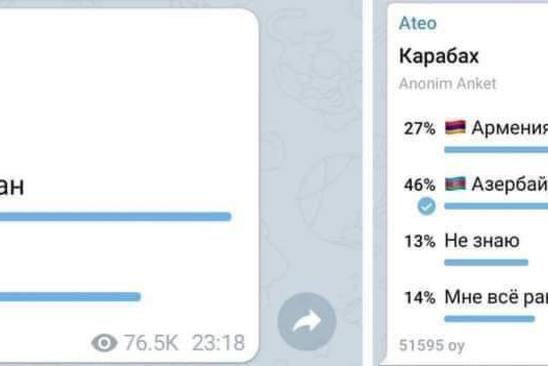
Task: Click the shorter blue result bar in left poll
Action: 70,297
